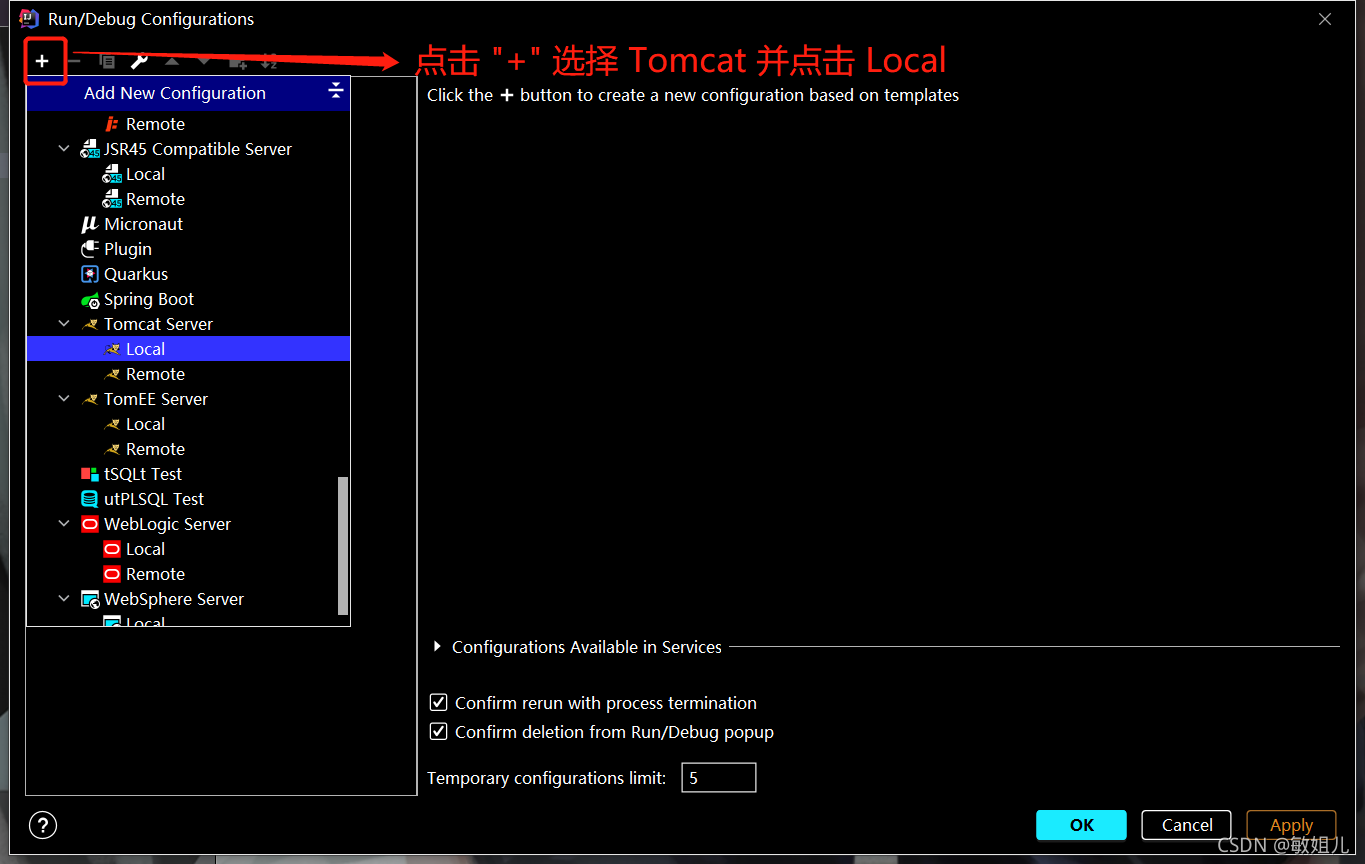
Task: Collapse the Tomcat Server chevron
Action: (64, 324)
